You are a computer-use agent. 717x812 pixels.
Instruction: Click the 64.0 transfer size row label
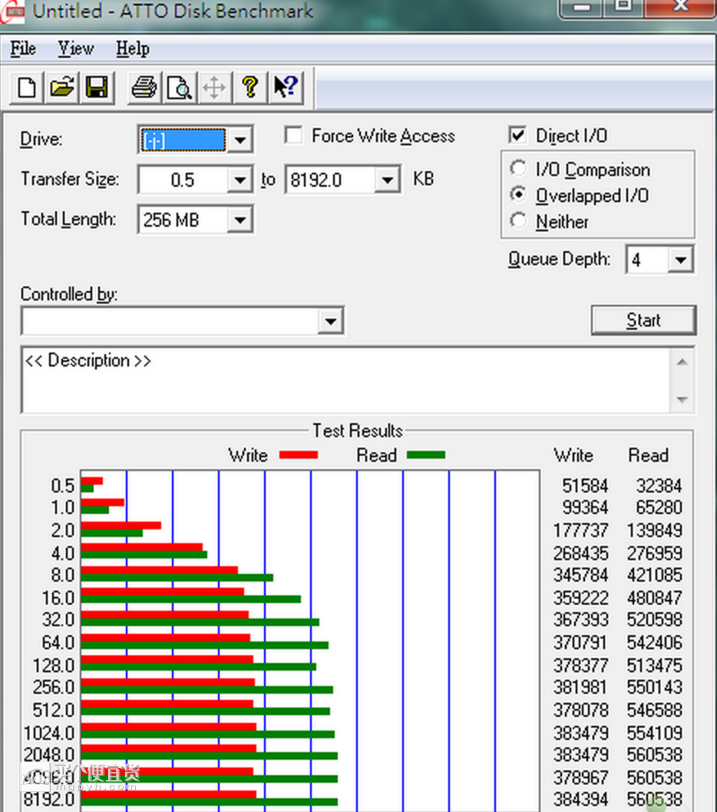pos(58,642)
